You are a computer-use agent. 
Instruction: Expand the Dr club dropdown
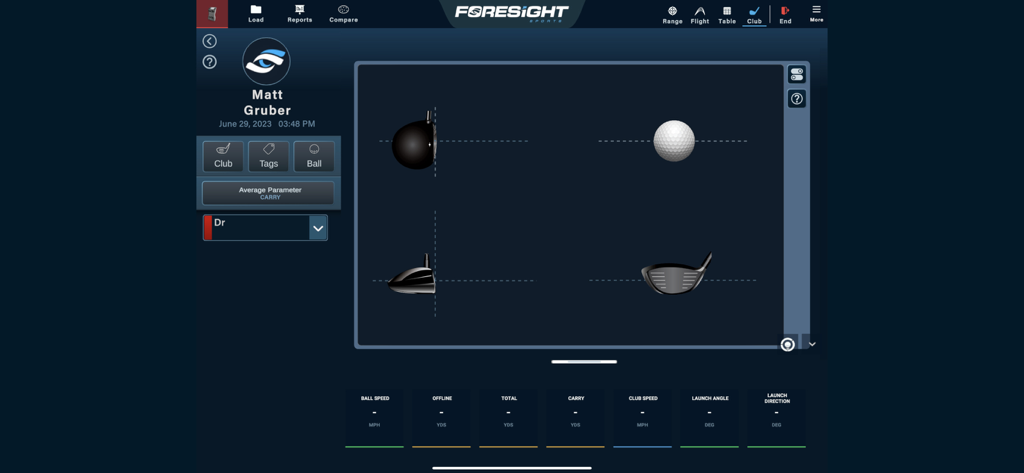pyautogui.click(x=318, y=228)
